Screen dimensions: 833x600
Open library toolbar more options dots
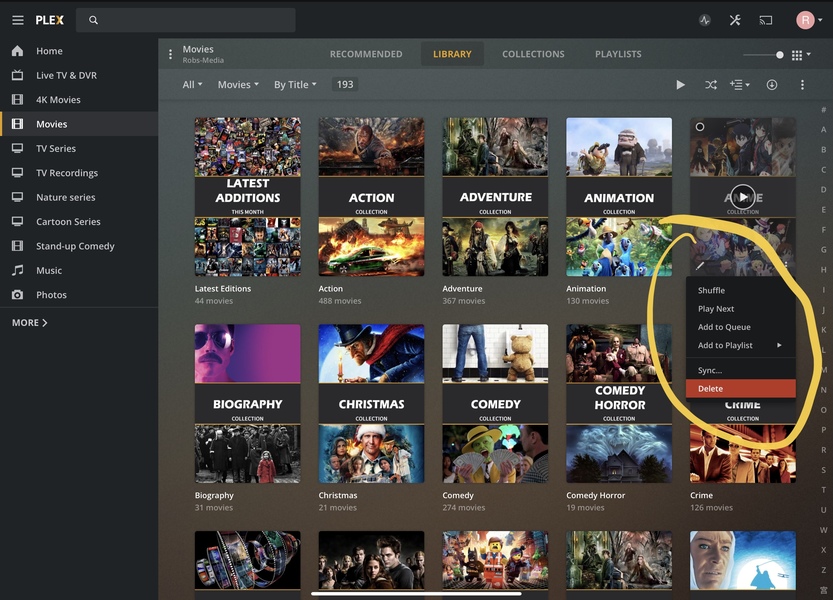coord(802,84)
